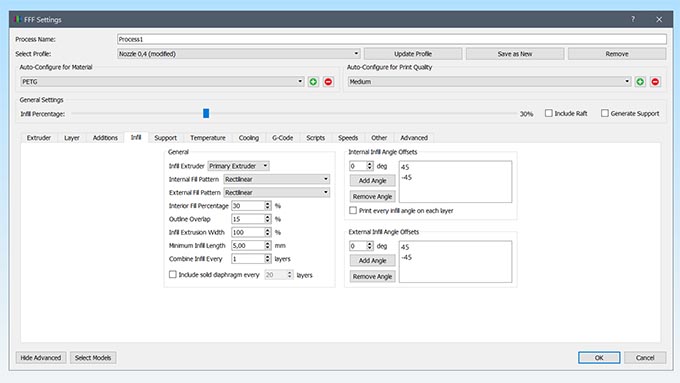Select -45 in the Internal Infill Angle list
The height and width of the screenshot is (383, 680).
(x=406, y=177)
